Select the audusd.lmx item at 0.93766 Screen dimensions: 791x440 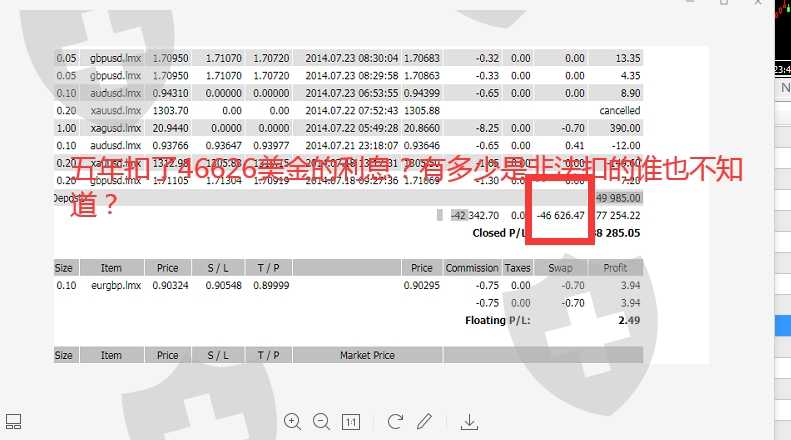click(116, 145)
